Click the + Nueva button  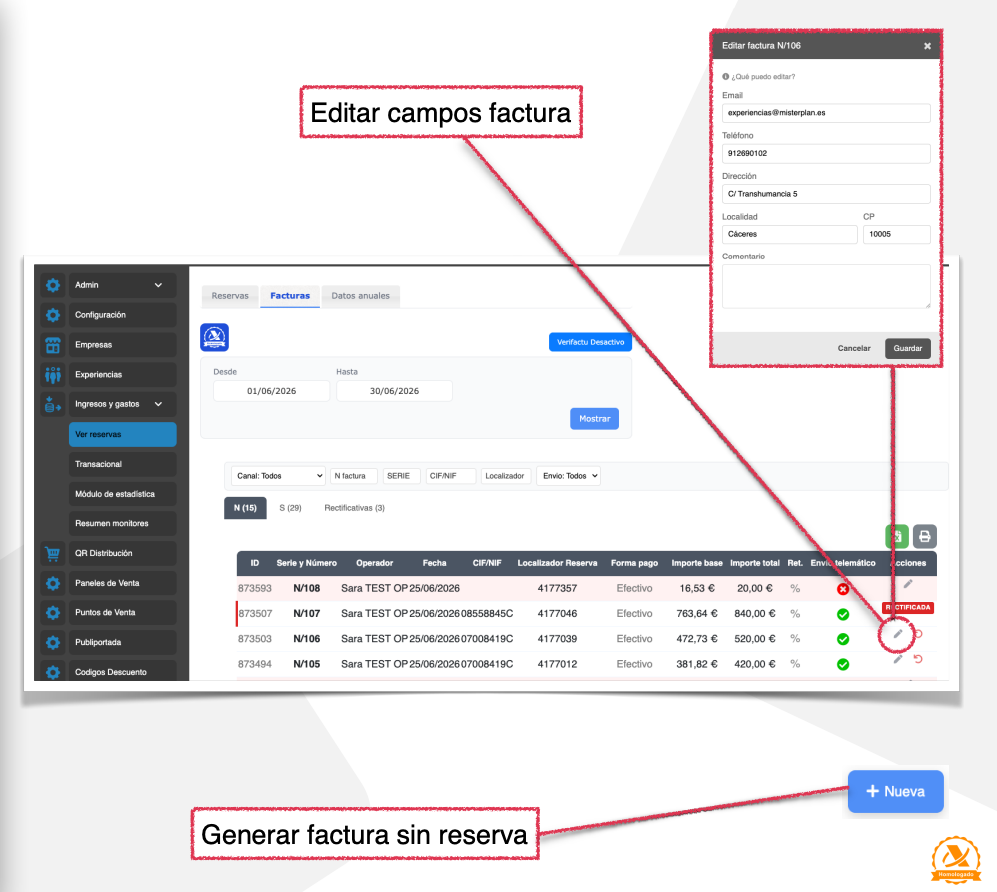point(895,792)
